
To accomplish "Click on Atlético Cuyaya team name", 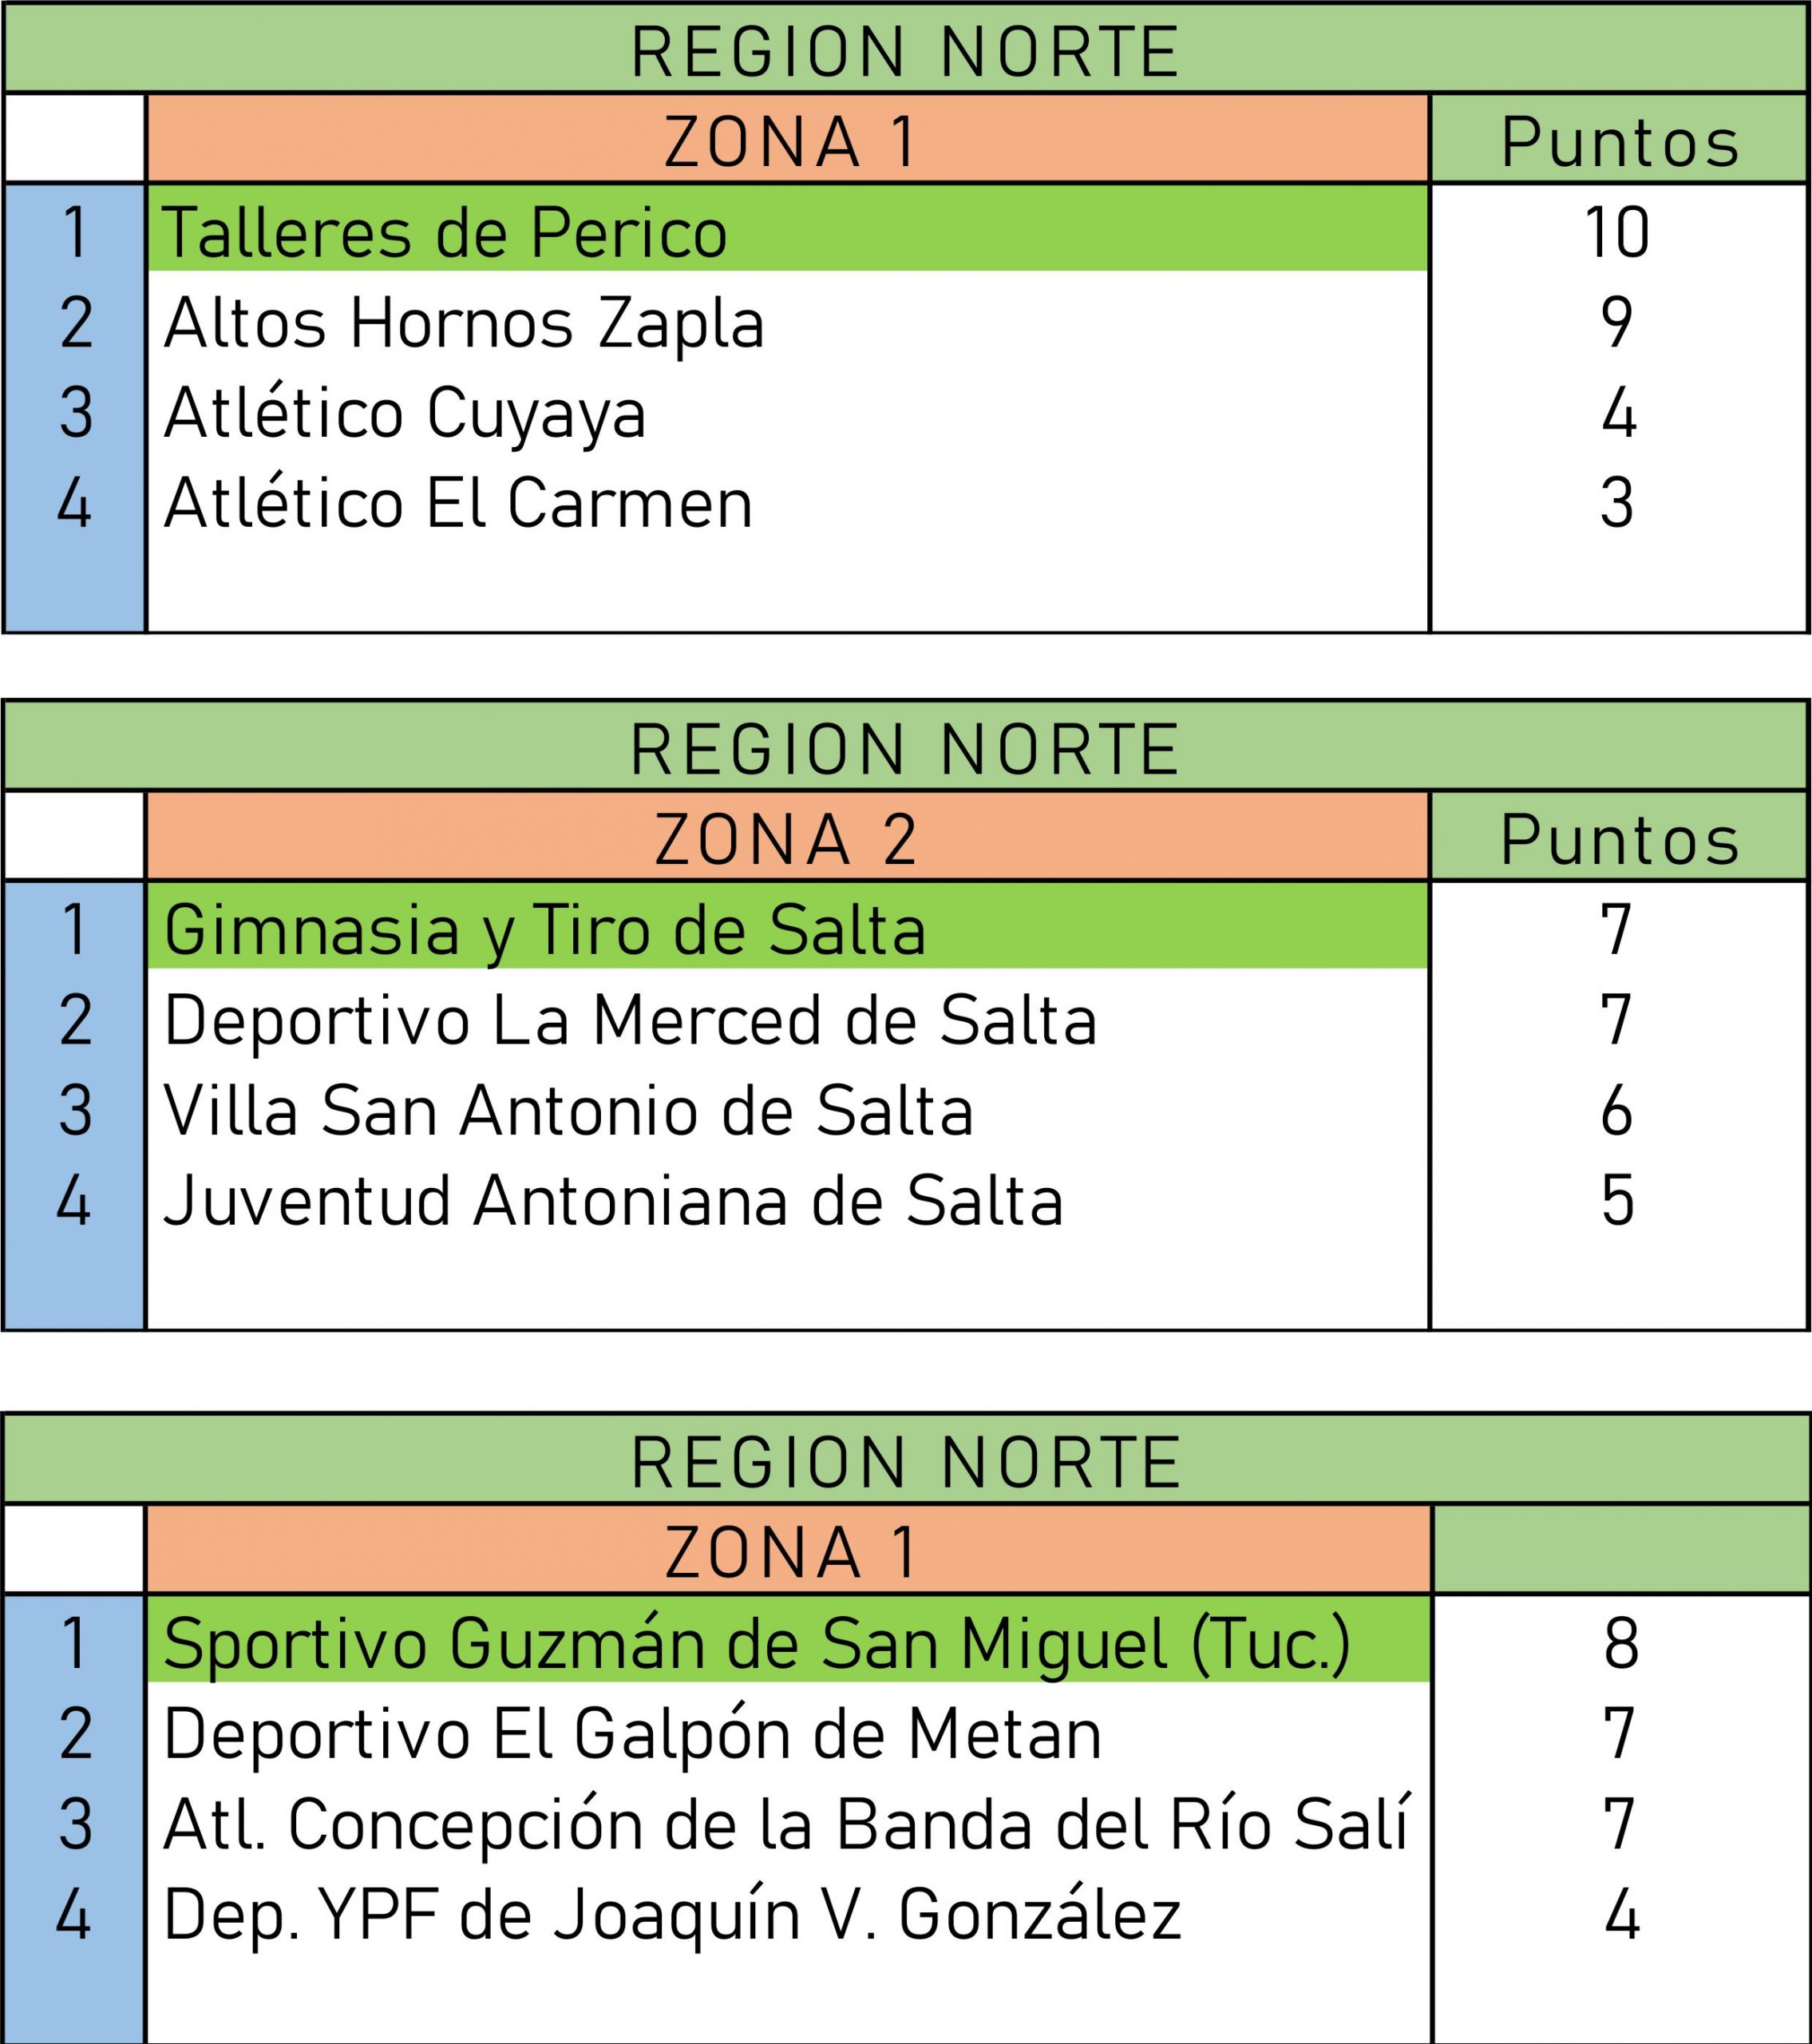I will coord(405,413).
